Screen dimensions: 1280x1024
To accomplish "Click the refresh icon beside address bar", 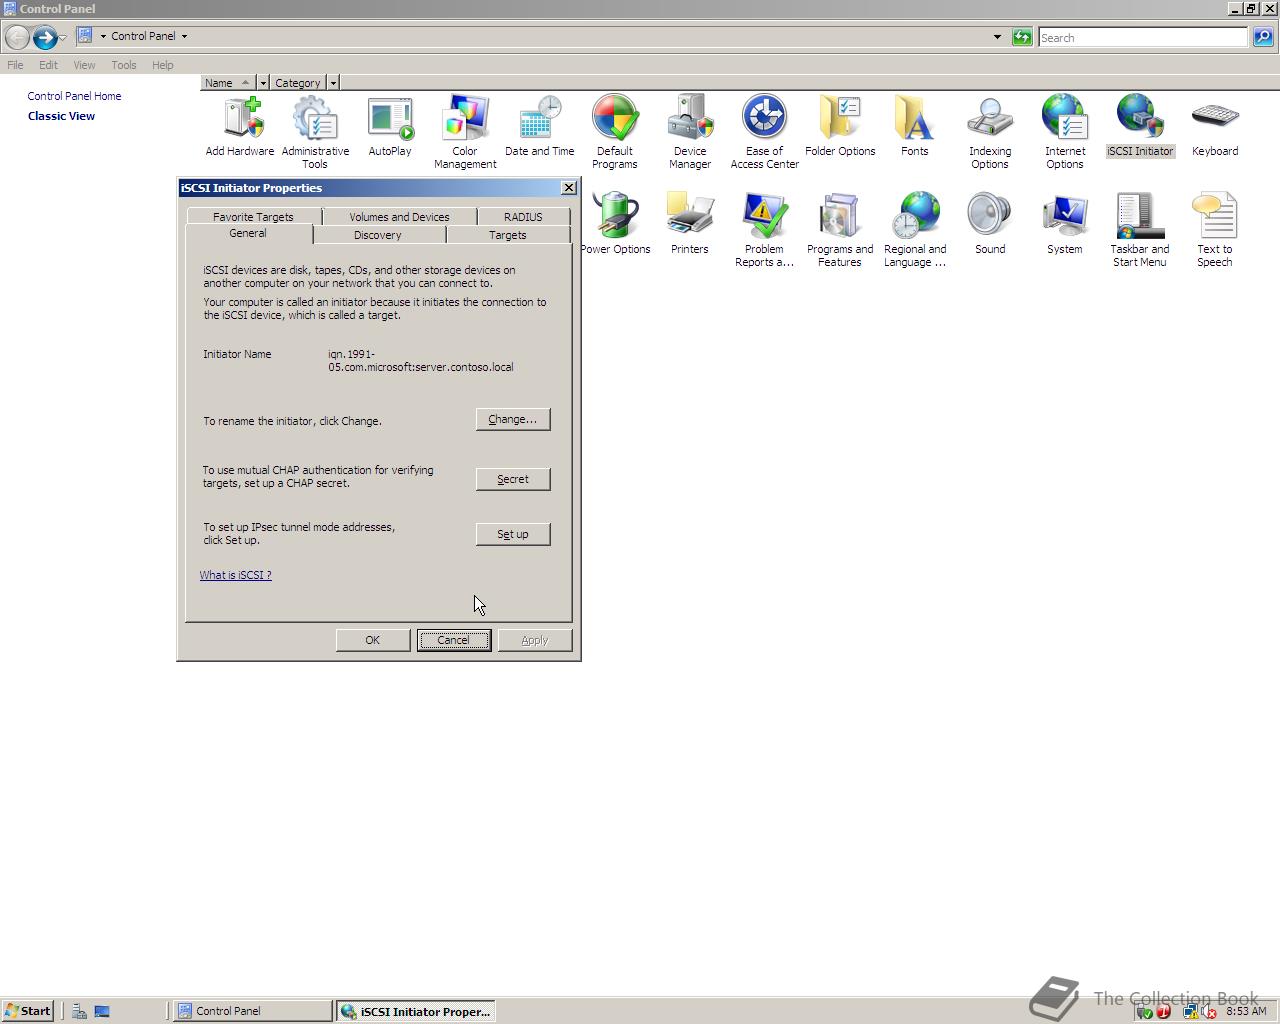I will coord(1022,37).
